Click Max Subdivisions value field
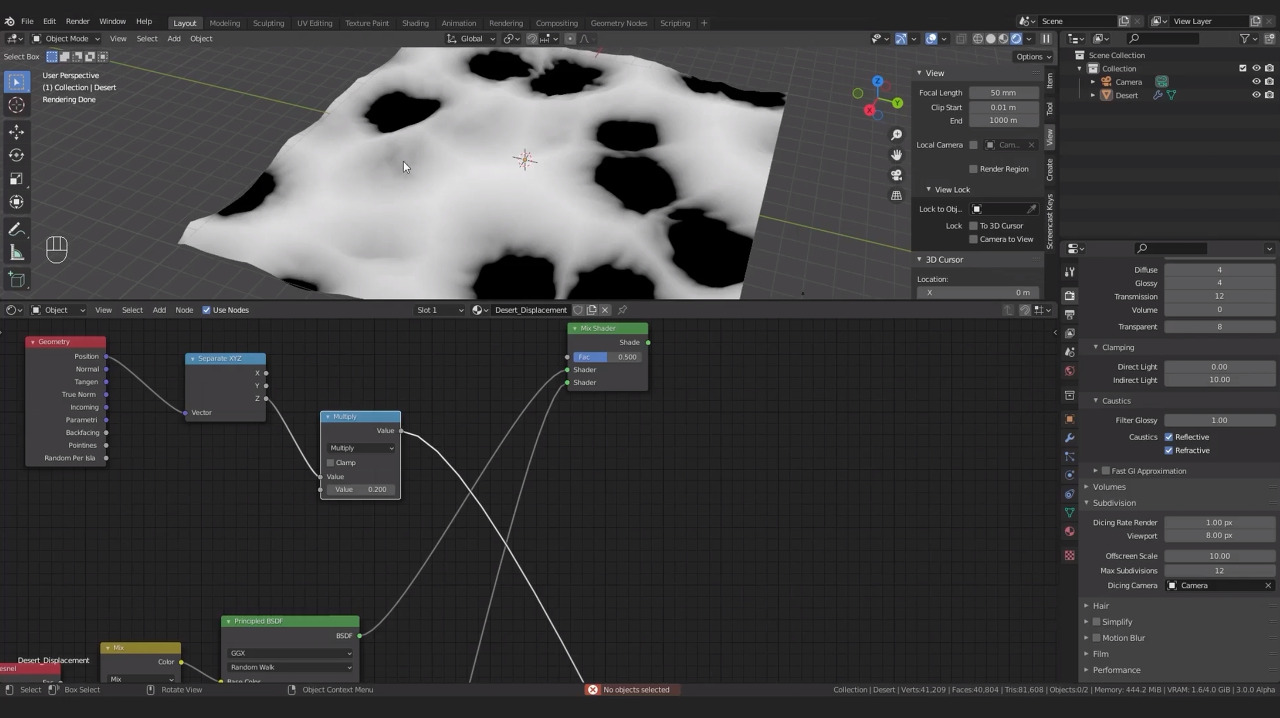This screenshot has height=718, width=1280. pos(1220,571)
